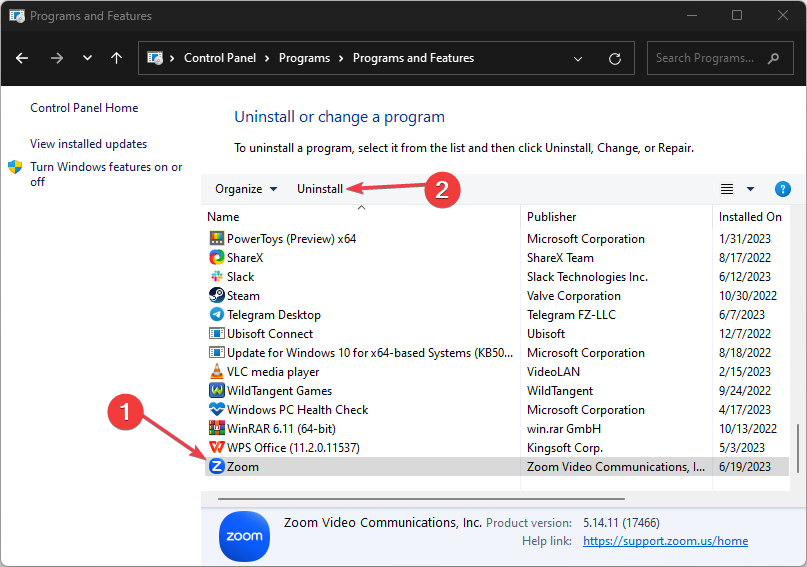
Task: Open recent locations dropdown chevron
Action: (87, 58)
